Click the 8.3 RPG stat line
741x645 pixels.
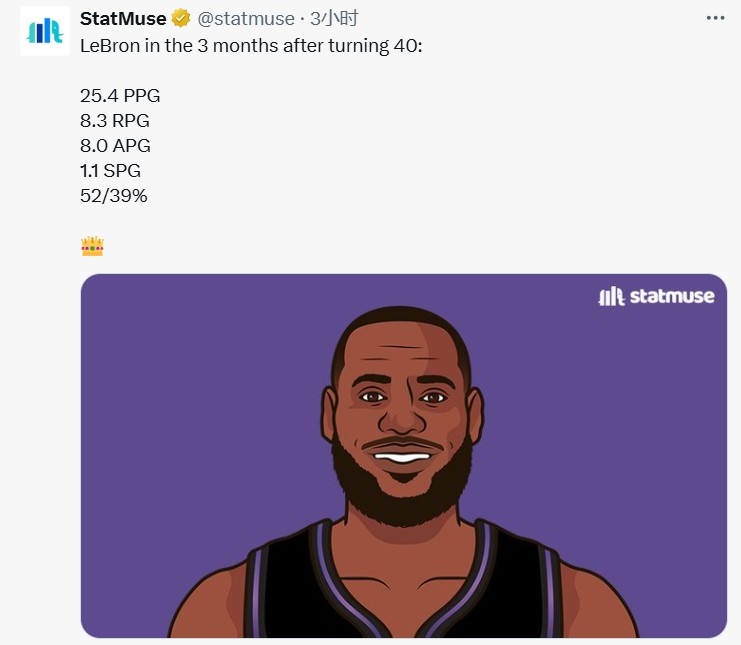115,121
